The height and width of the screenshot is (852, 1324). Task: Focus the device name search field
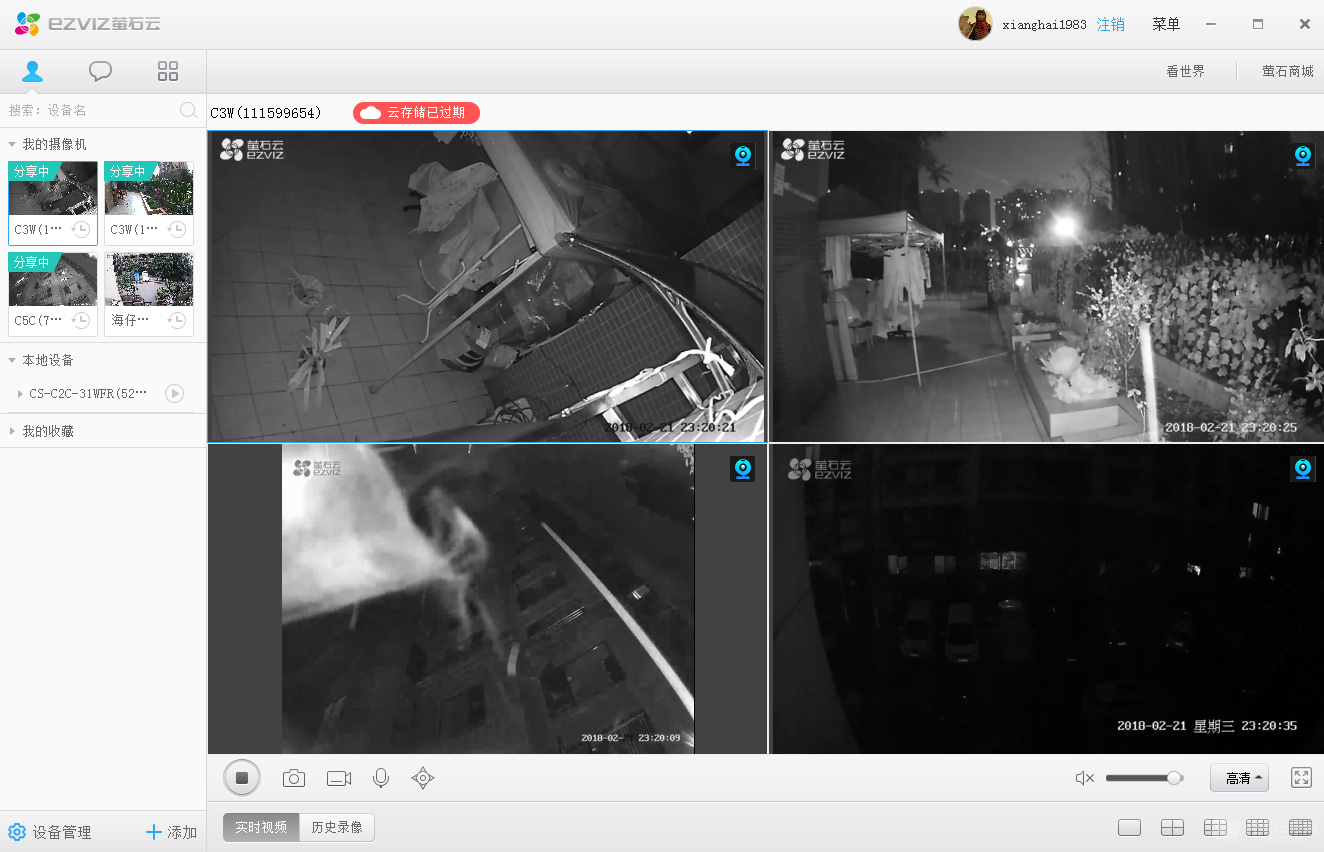(x=92, y=110)
